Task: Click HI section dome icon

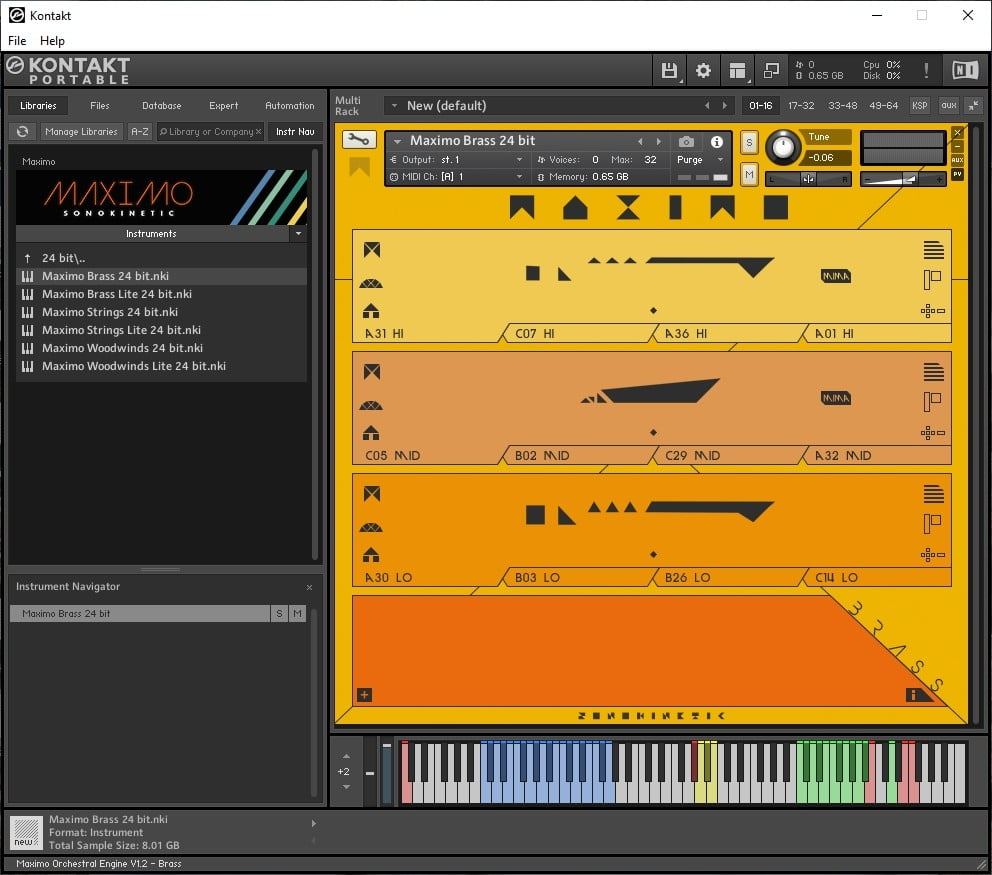Action: coord(371,283)
